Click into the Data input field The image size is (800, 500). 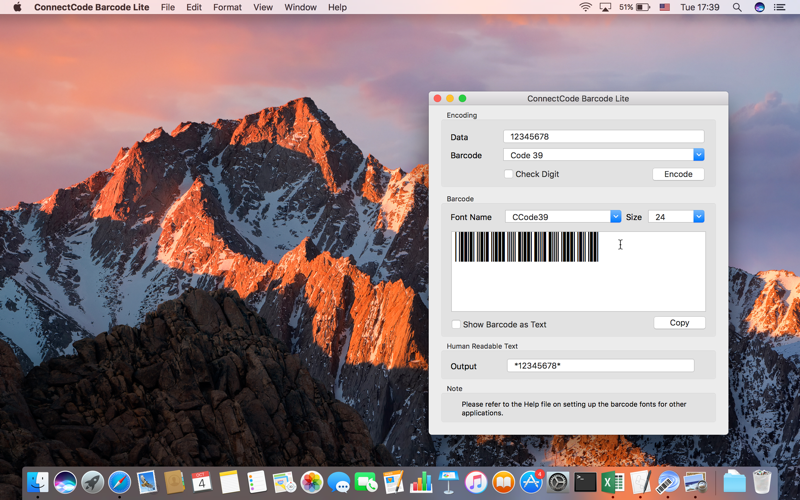click(x=604, y=136)
